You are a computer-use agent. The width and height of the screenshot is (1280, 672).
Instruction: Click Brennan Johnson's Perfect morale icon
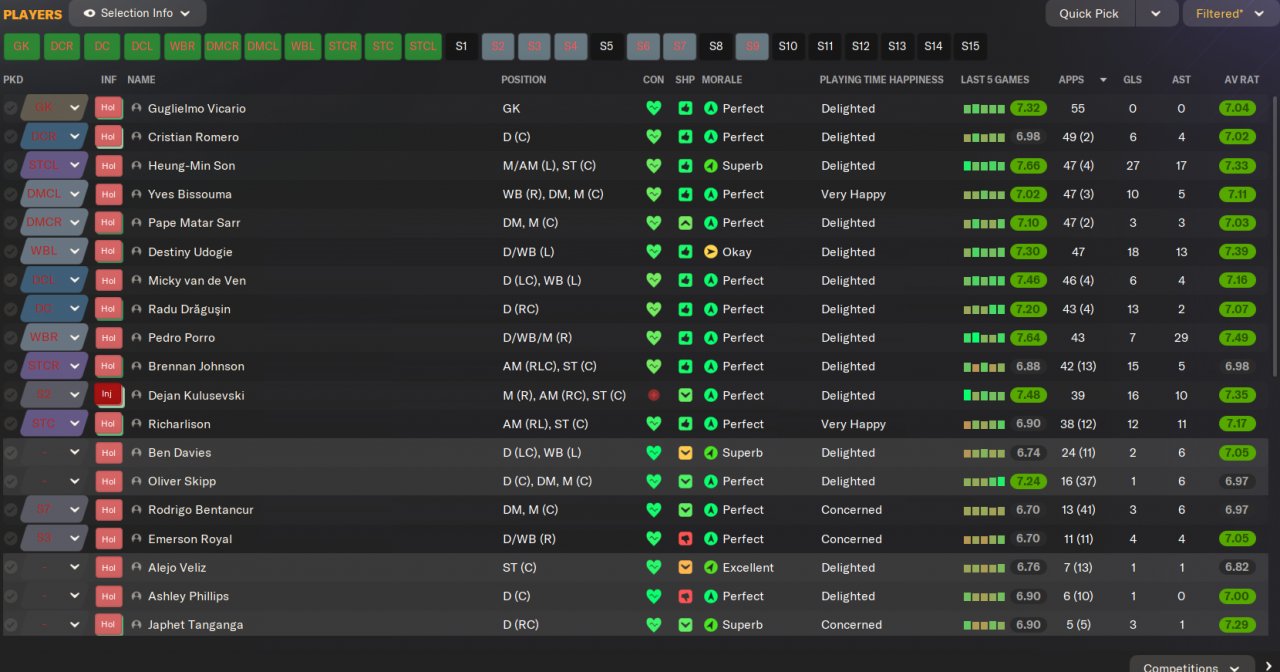tap(711, 366)
